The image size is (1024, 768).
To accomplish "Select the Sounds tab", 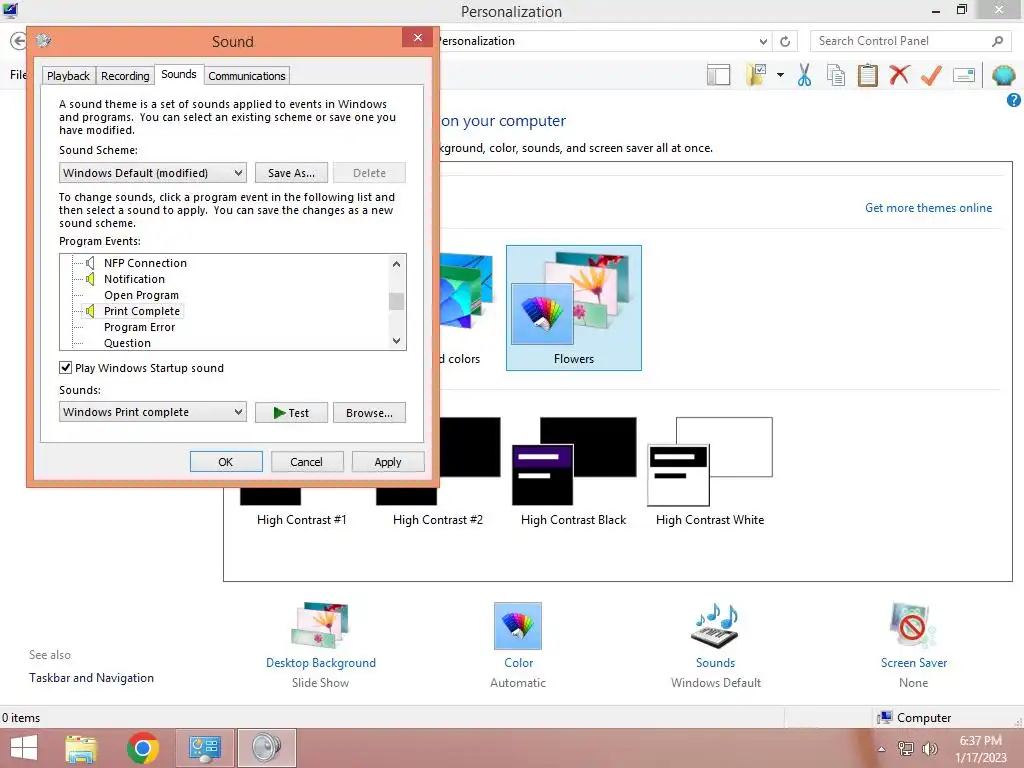I will tap(179, 74).
